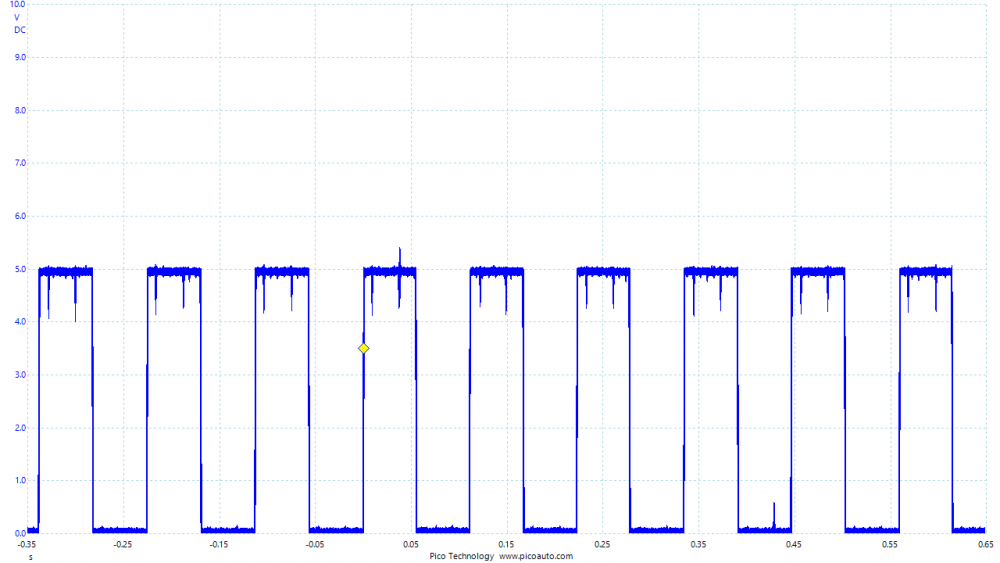Viewport: 1000px width, 563px height.
Task: Select the 6.0 voltage axis label
Action: pyautogui.click(x=19, y=216)
